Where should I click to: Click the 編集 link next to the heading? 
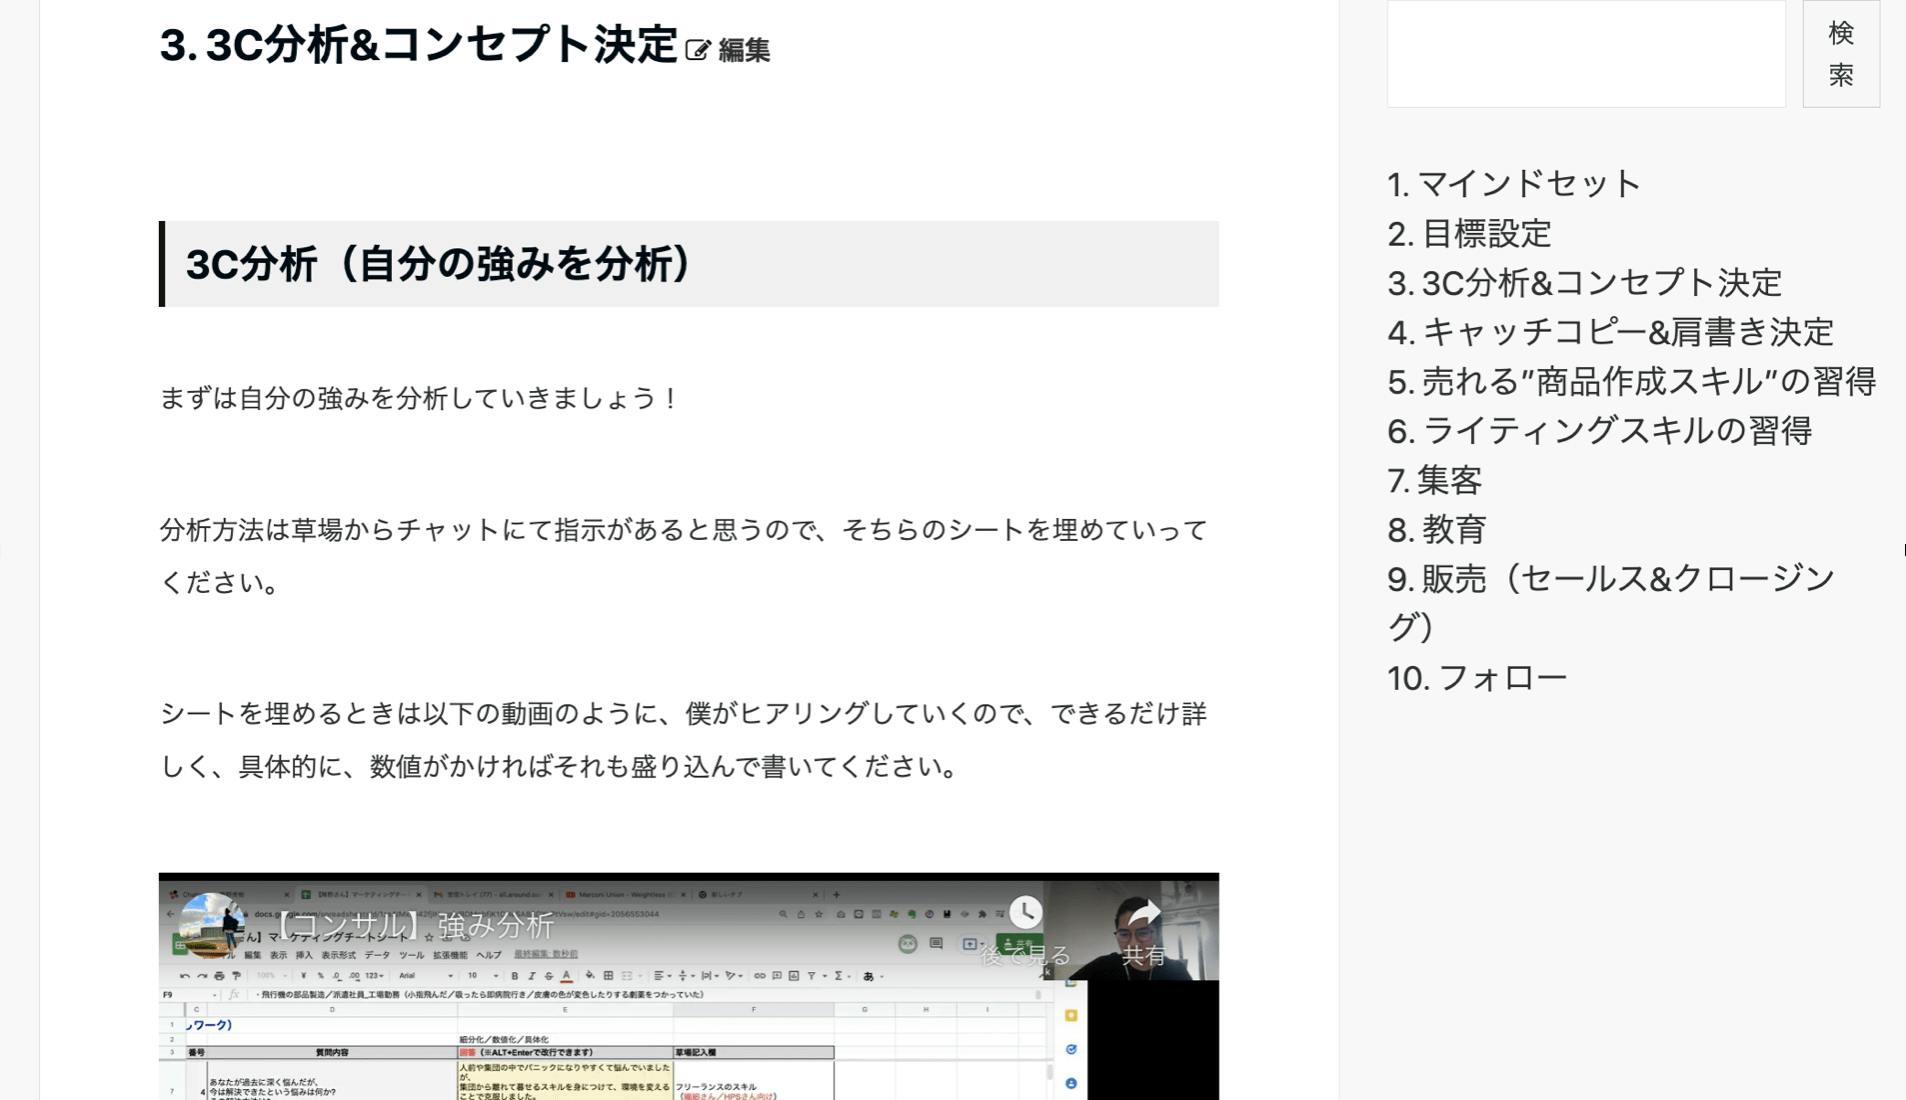pyautogui.click(x=744, y=50)
